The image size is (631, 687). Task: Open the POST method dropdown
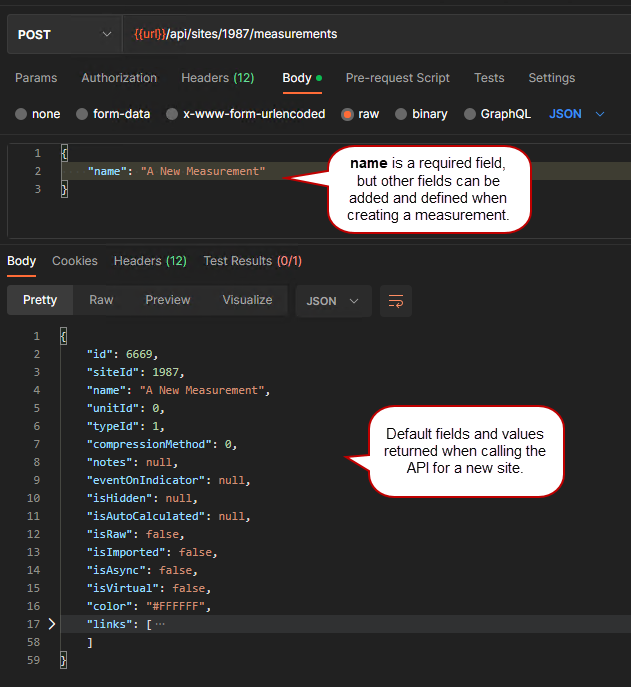pyautogui.click(x=62, y=34)
